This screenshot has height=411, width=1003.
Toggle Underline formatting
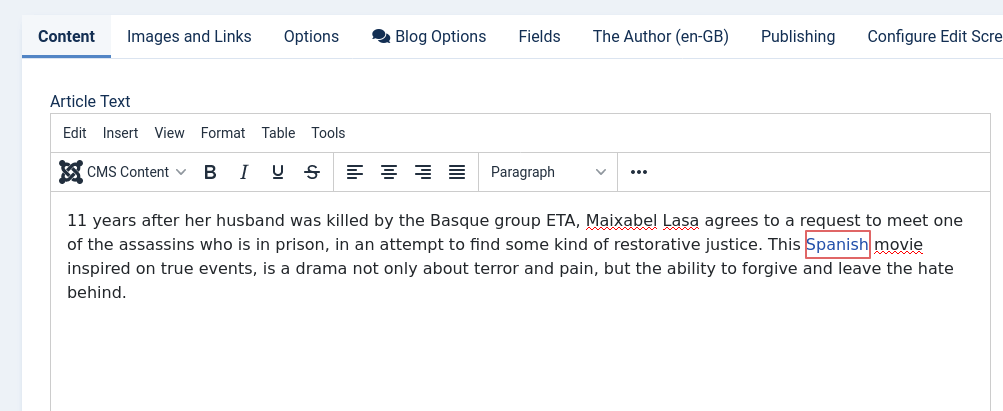click(x=278, y=172)
